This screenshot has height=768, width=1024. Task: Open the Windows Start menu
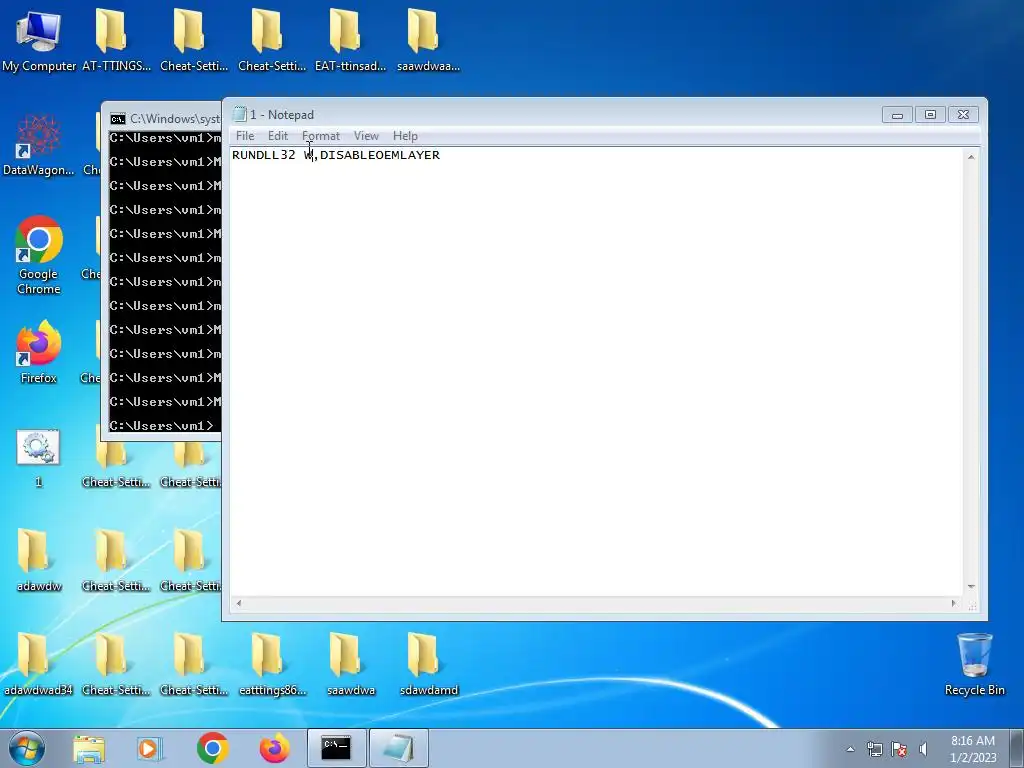pyautogui.click(x=27, y=748)
